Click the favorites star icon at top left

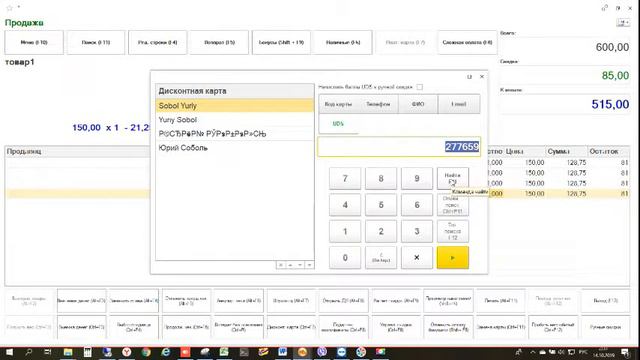[9, 7]
